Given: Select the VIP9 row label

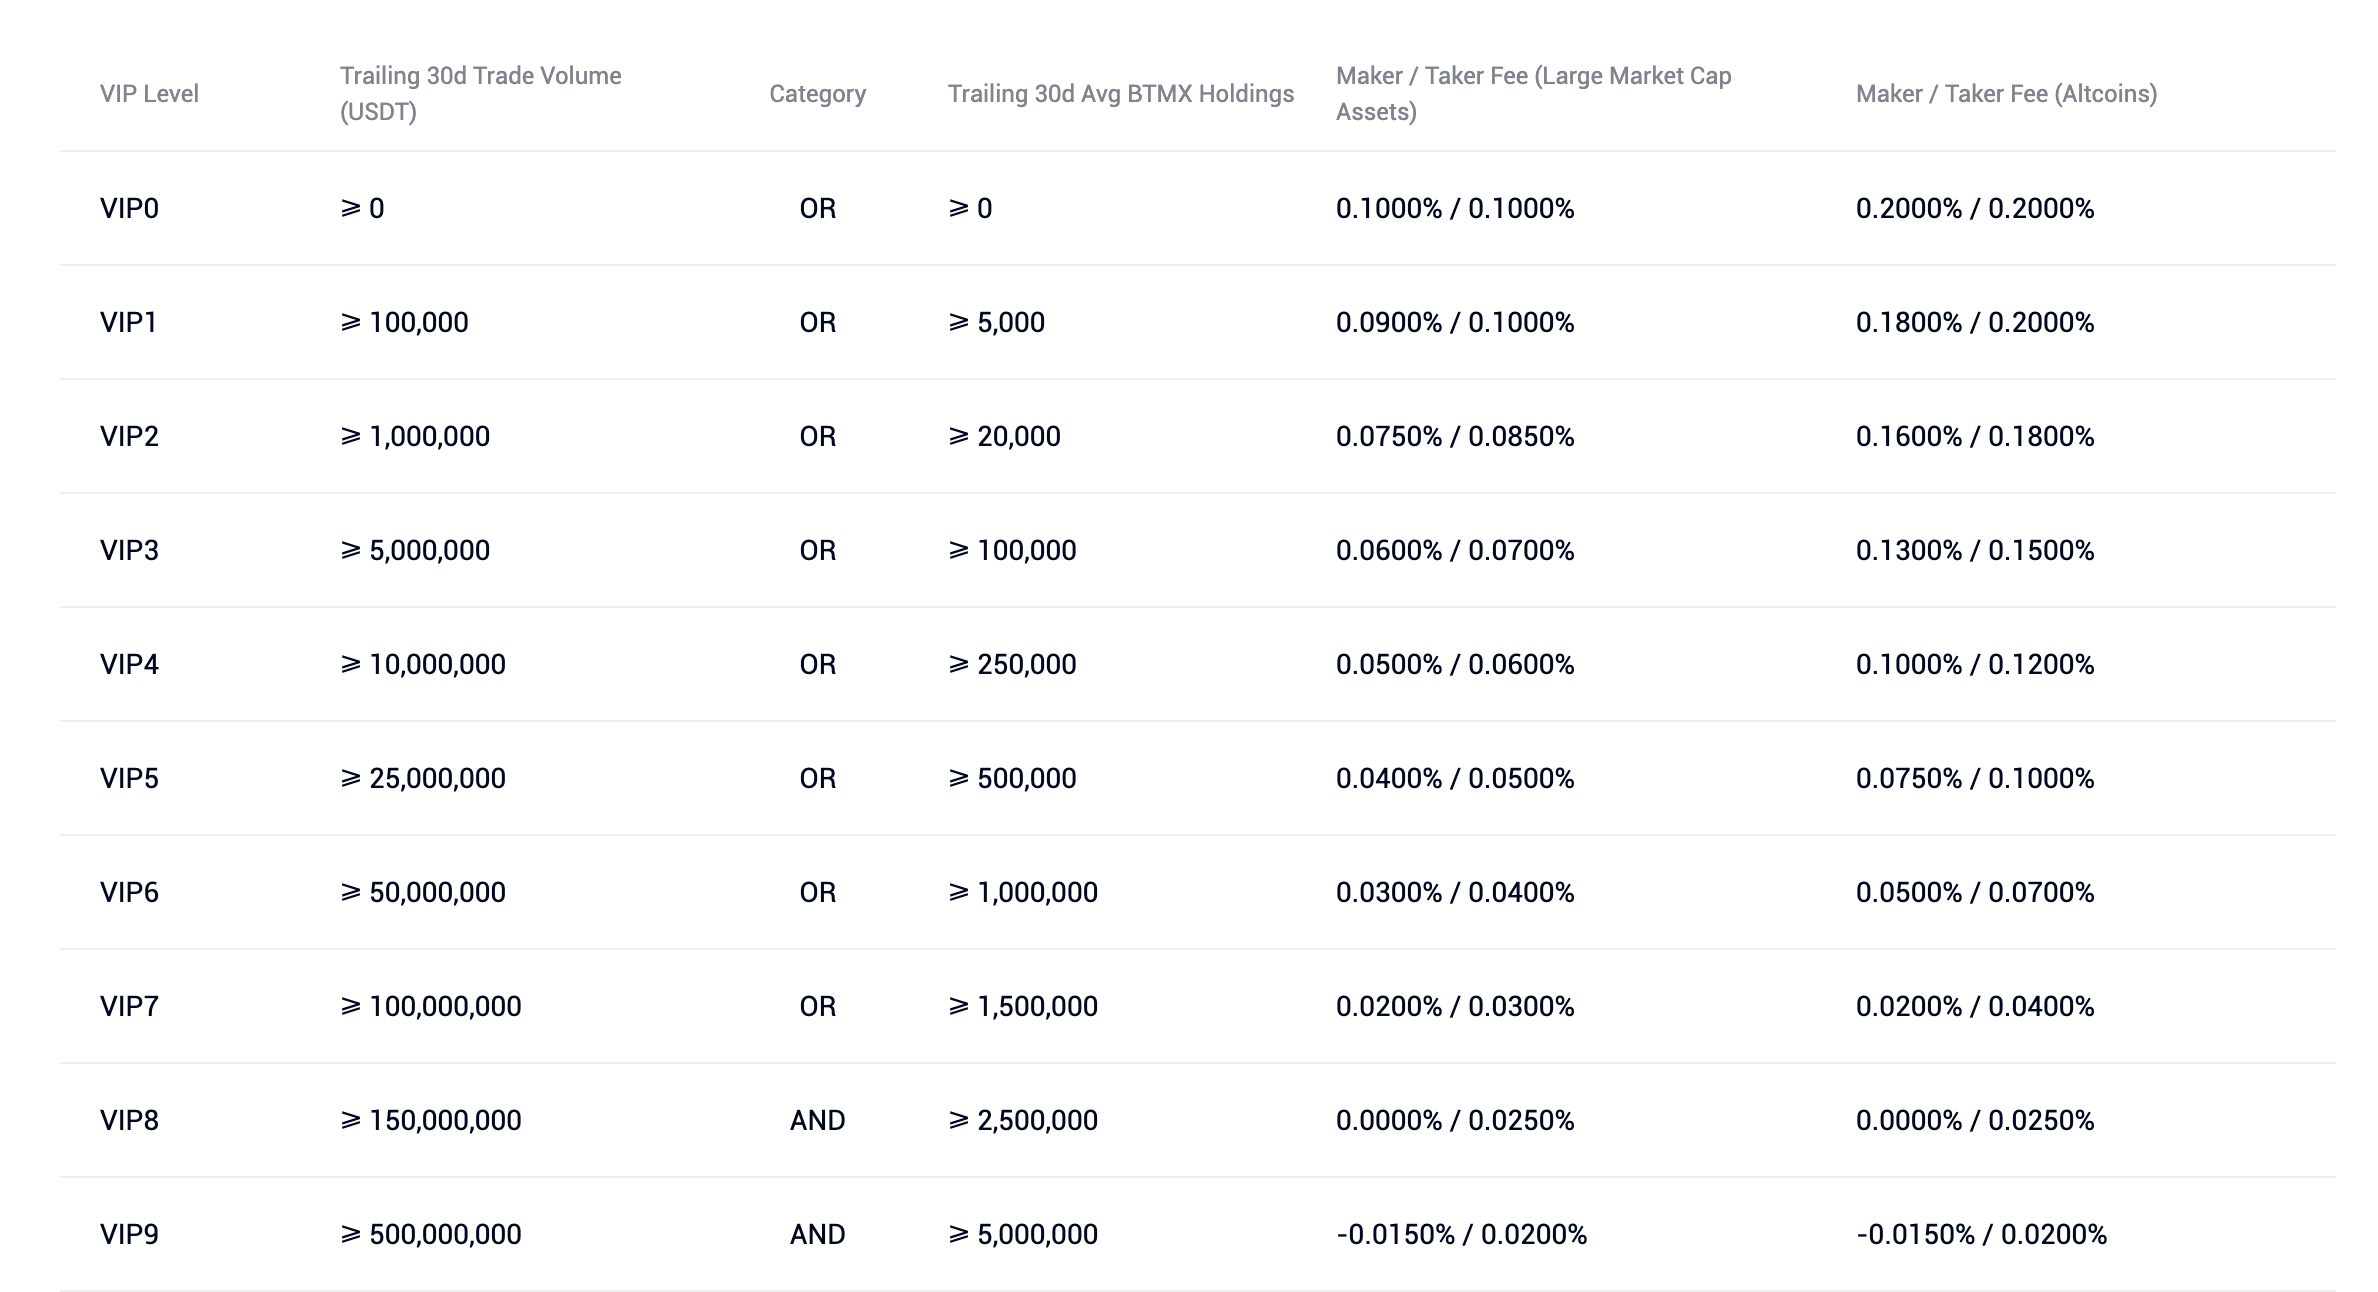Looking at the screenshot, I should (129, 1234).
